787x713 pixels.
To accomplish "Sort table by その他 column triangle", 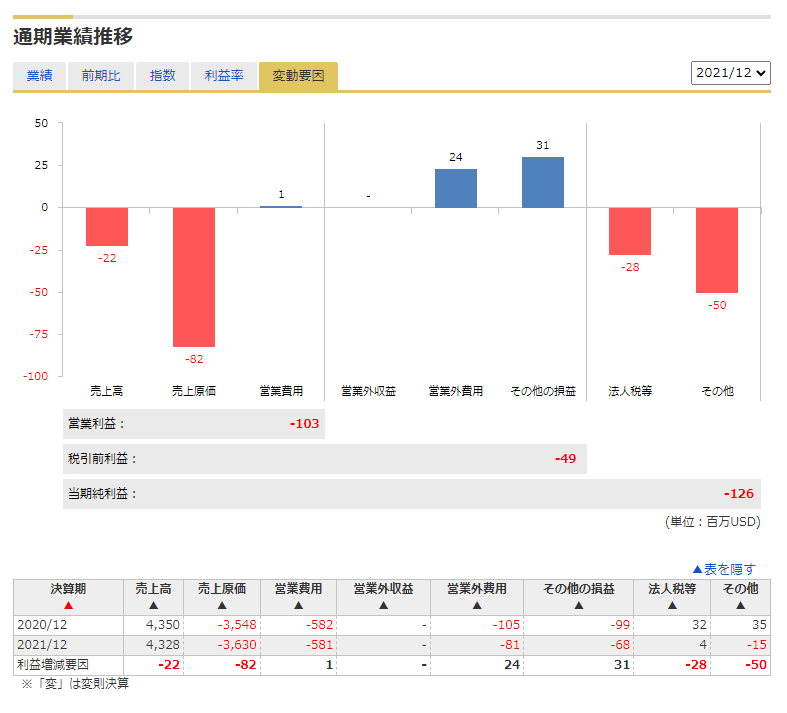I will 740,605.
